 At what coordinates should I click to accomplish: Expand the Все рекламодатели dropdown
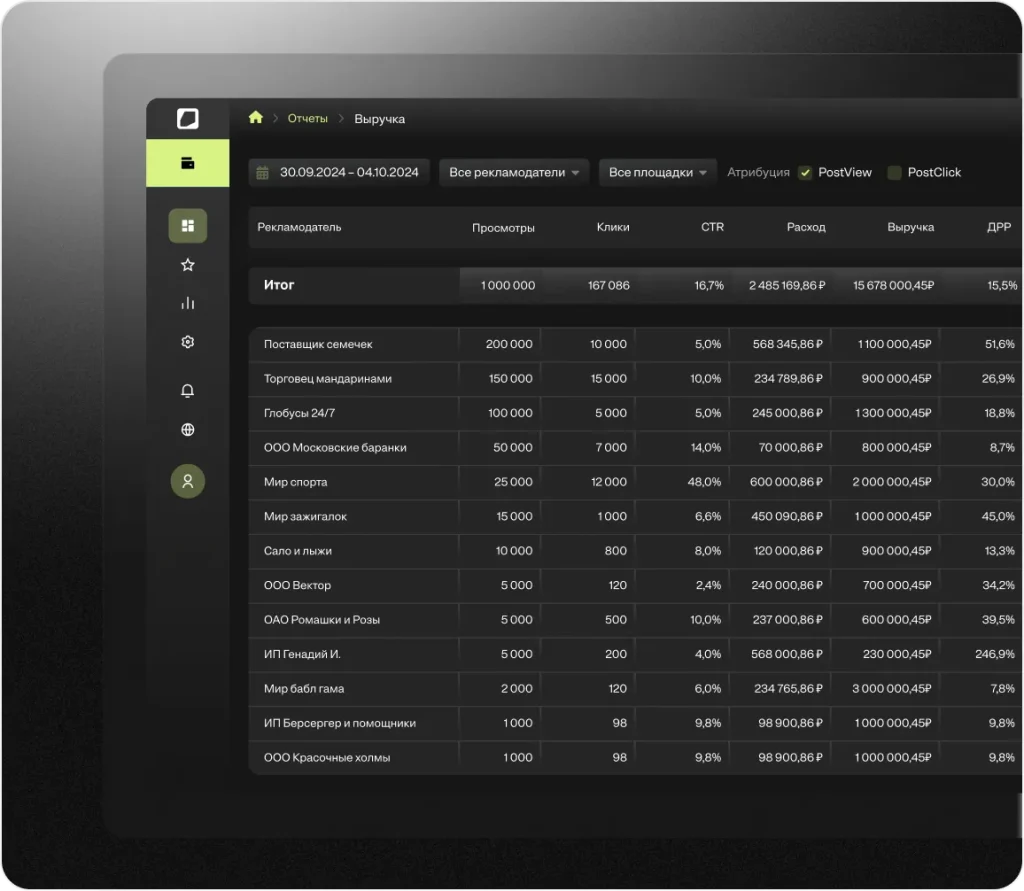tap(514, 173)
